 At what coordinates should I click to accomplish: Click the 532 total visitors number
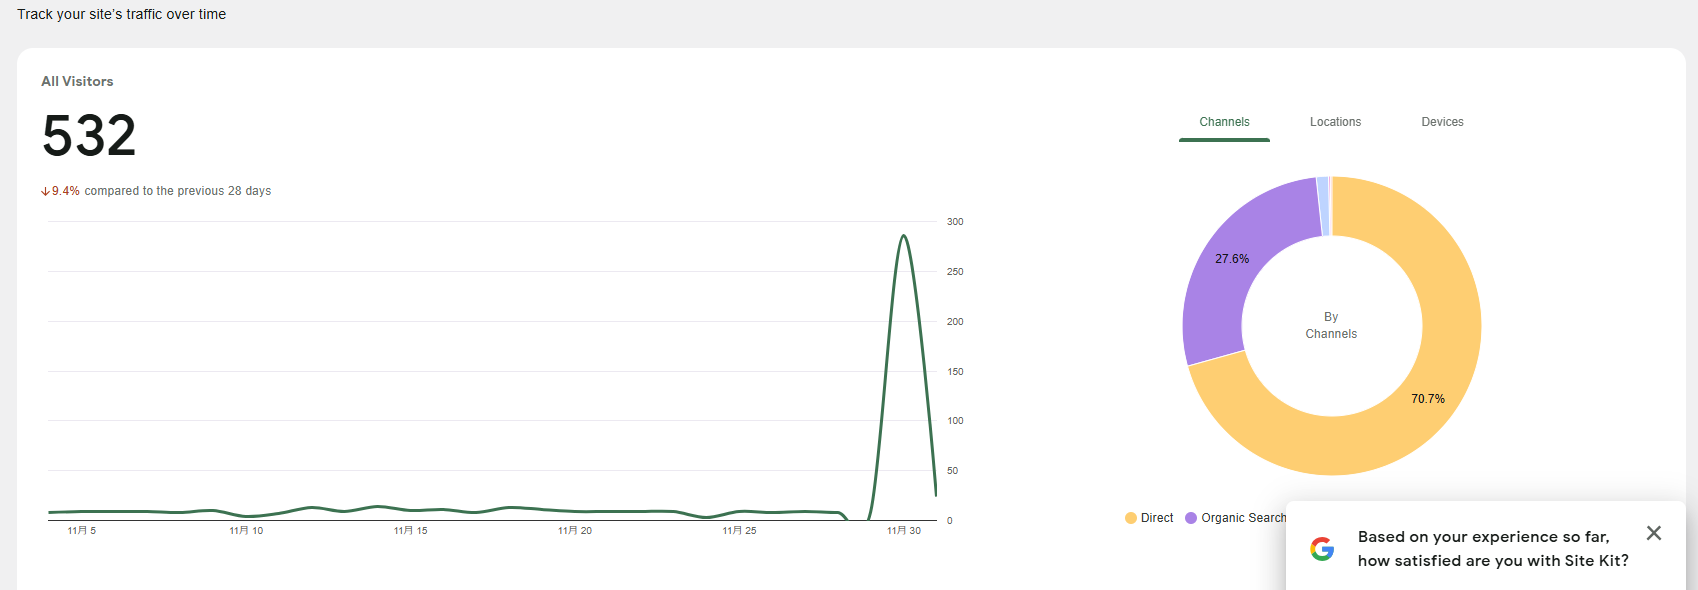89,136
